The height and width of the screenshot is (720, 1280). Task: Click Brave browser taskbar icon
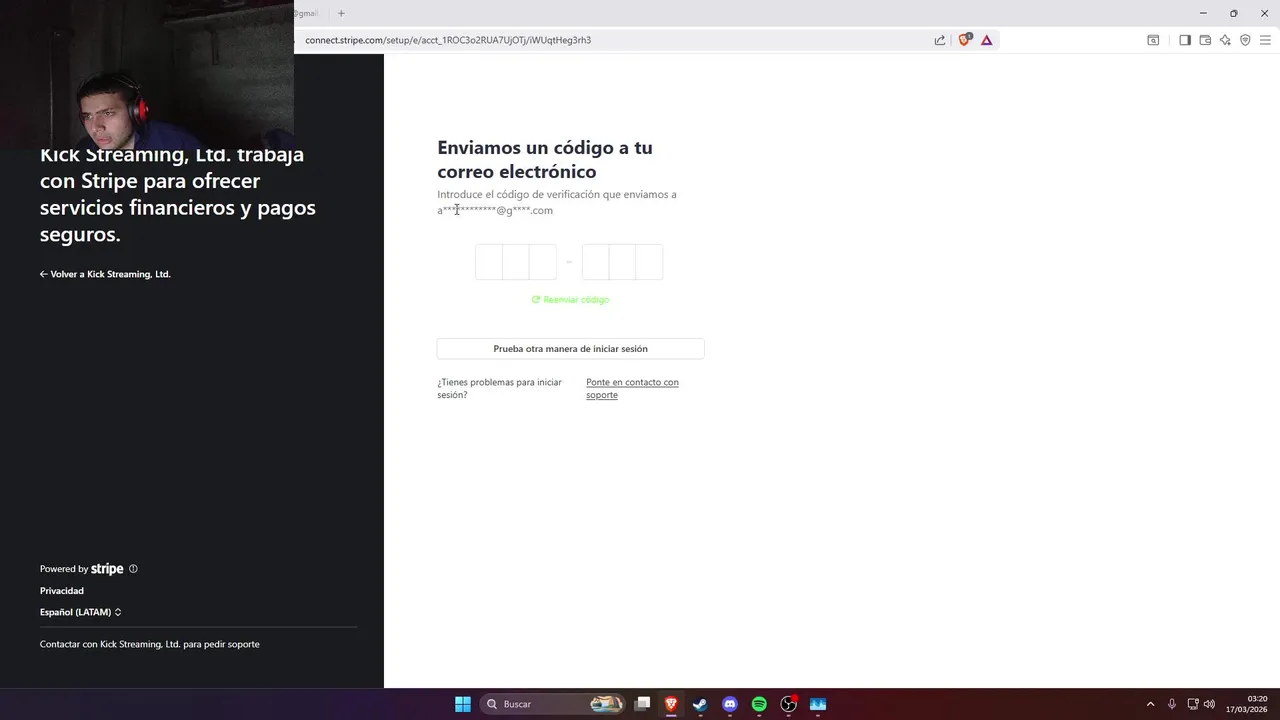671,704
